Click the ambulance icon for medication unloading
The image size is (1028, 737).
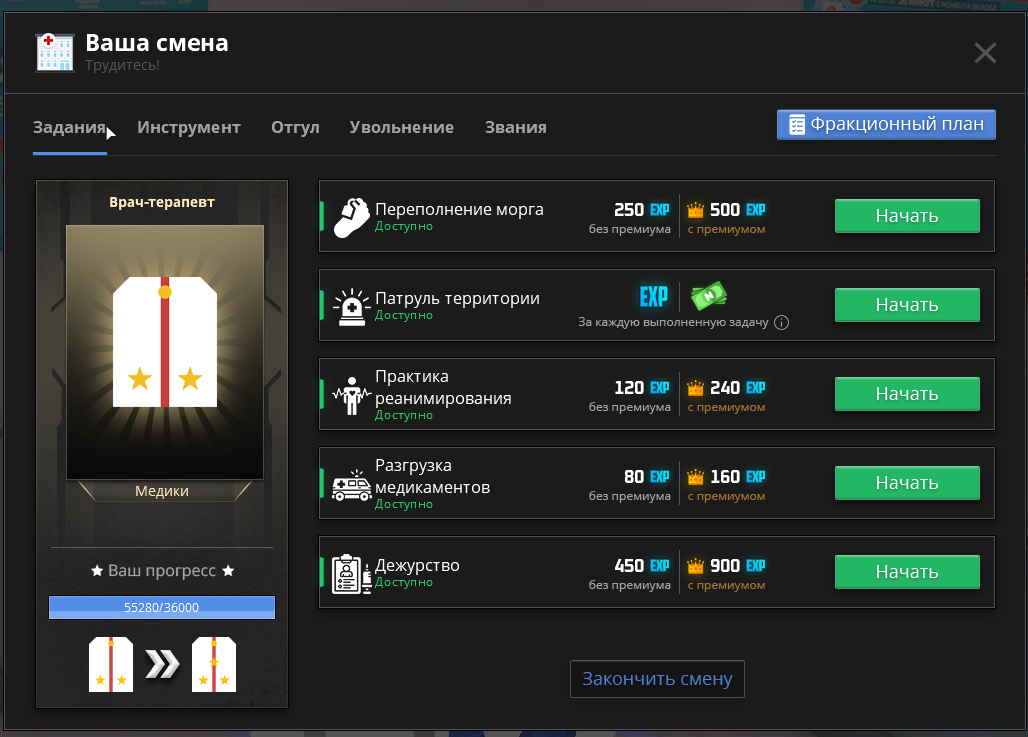tap(351, 485)
